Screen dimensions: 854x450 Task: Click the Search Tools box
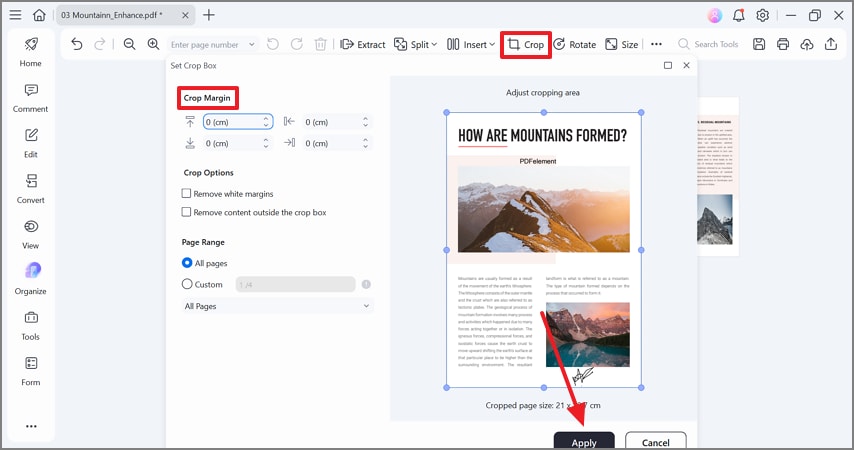(708, 45)
